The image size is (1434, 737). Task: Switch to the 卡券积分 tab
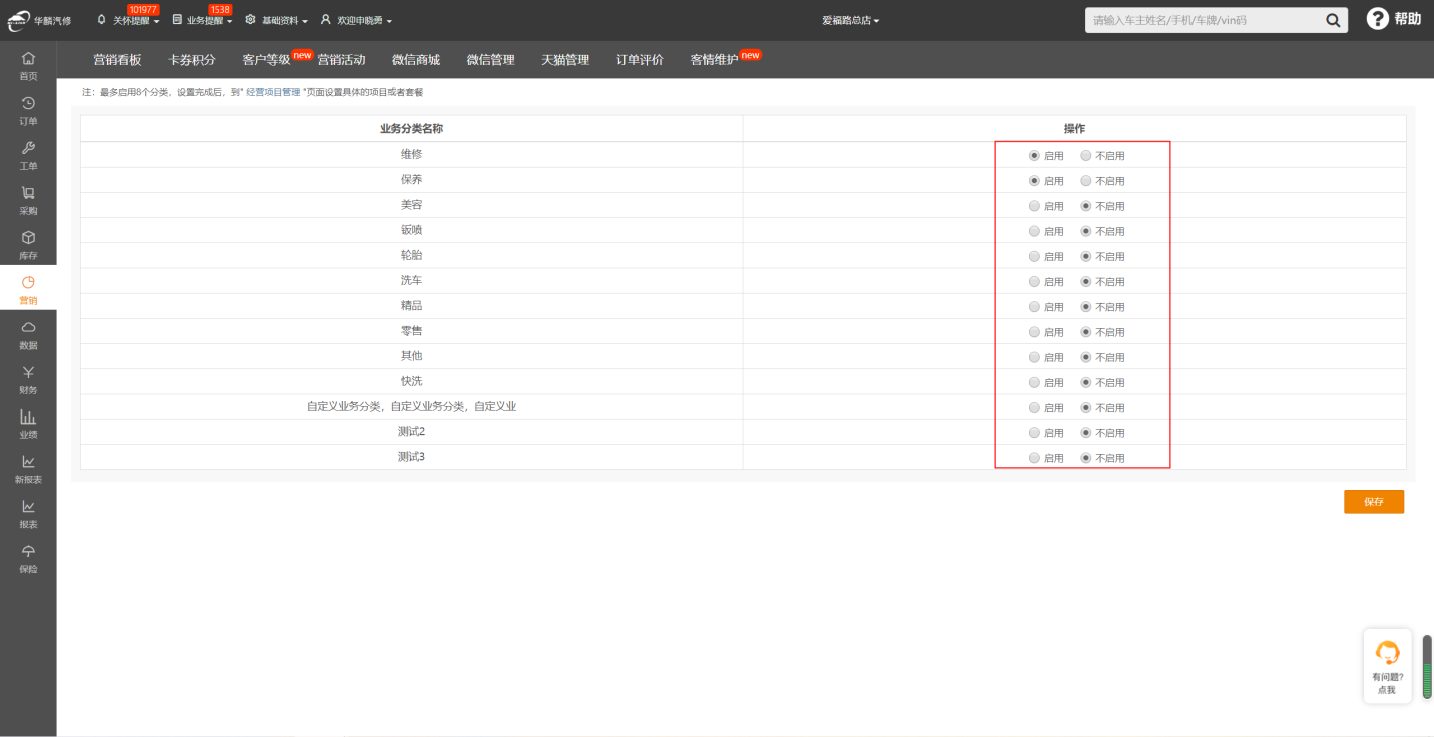tap(192, 60)
